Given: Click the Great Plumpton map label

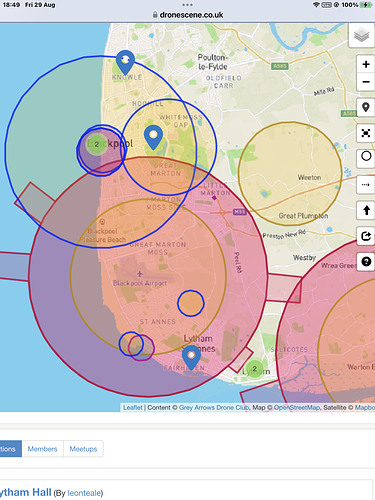Looking at the screenshot, I should pyautogui.click(x=303, y=216).
